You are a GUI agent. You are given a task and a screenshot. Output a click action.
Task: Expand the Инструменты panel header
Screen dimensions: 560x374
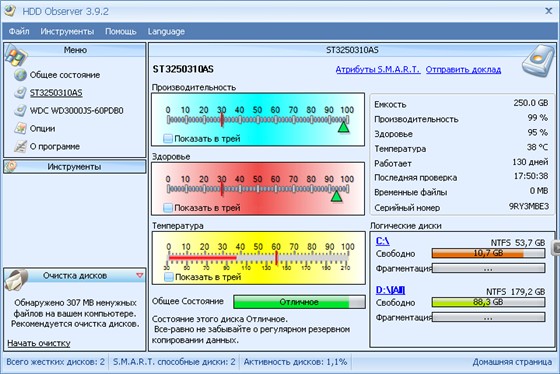75,167
